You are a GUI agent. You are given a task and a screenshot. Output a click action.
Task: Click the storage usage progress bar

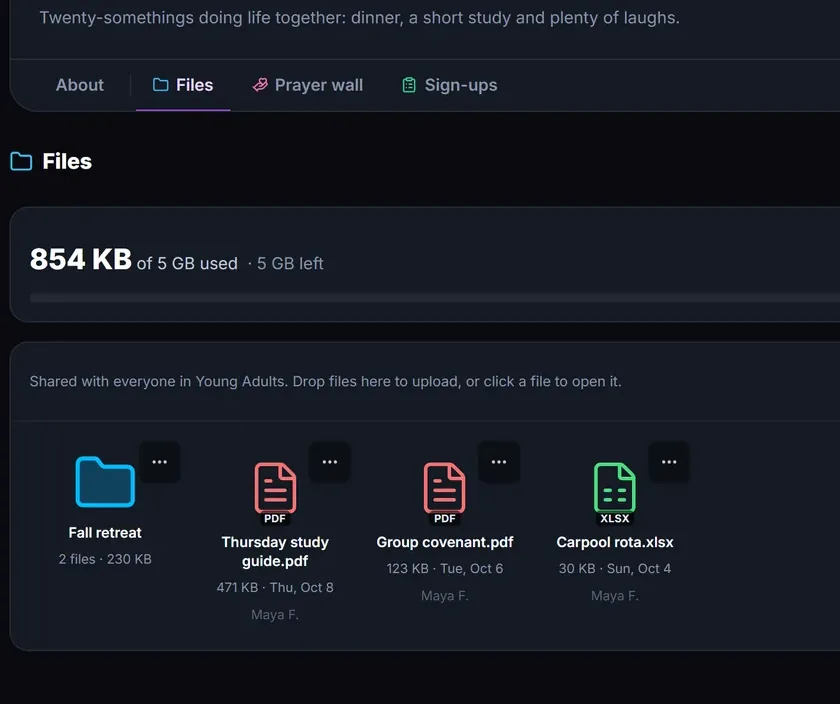(435, 298)
